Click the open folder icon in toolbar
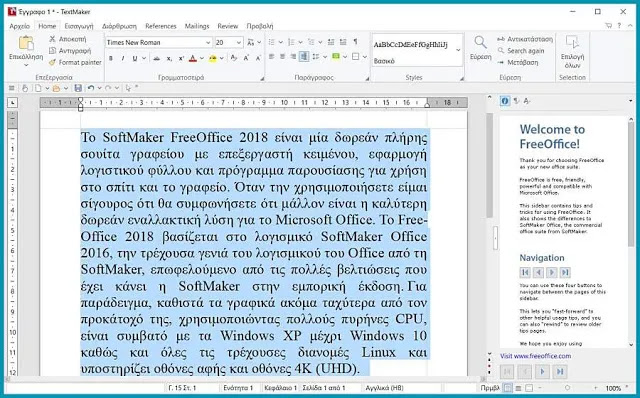640x398 pixels. pyautogui.click(x=56, y=88)
